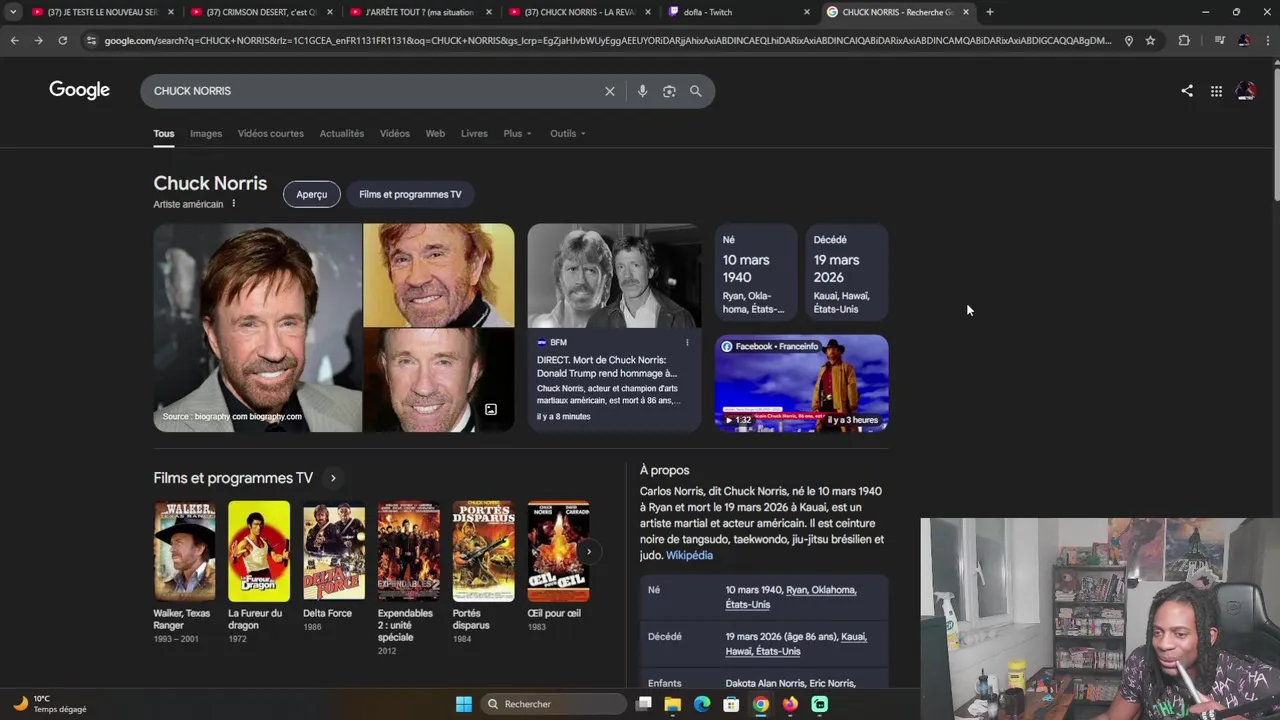Open Google Lens image search

coord(669,91)
